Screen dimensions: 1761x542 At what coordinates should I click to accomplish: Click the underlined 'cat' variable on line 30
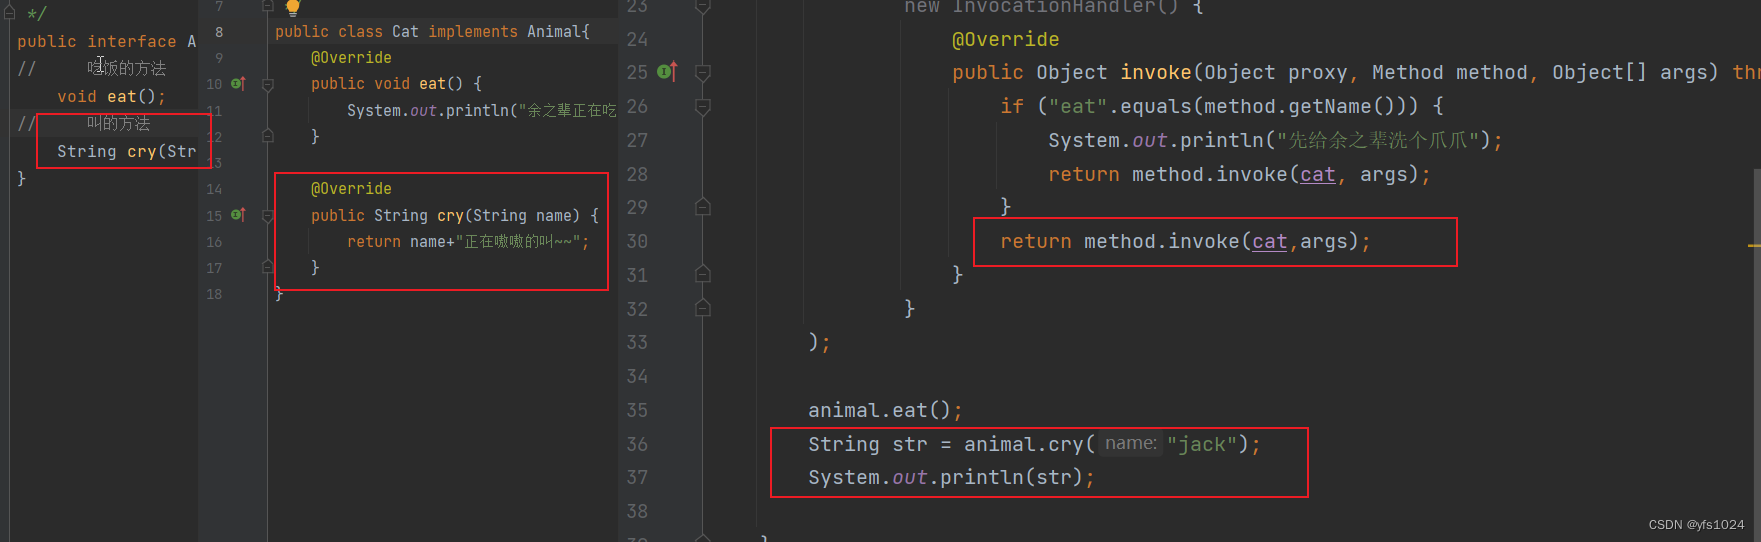1269,242
